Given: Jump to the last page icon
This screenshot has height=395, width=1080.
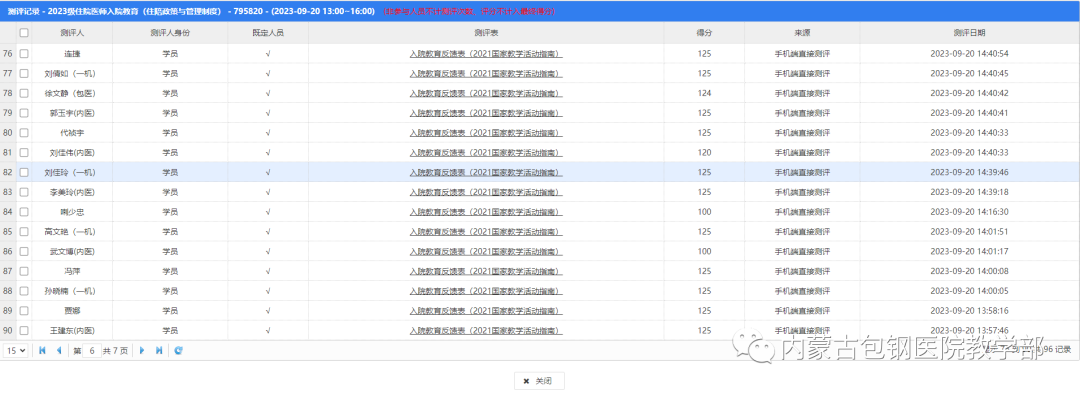Looking at the screenshot, I should 159,350.
